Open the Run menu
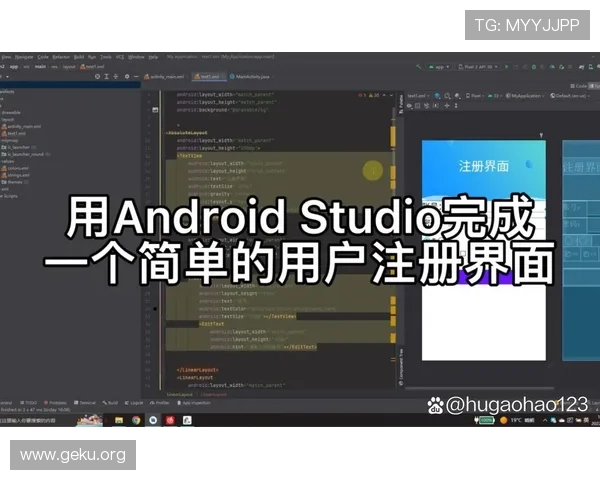The height and width of the screenshot is (480, 600). coord(92,57)
